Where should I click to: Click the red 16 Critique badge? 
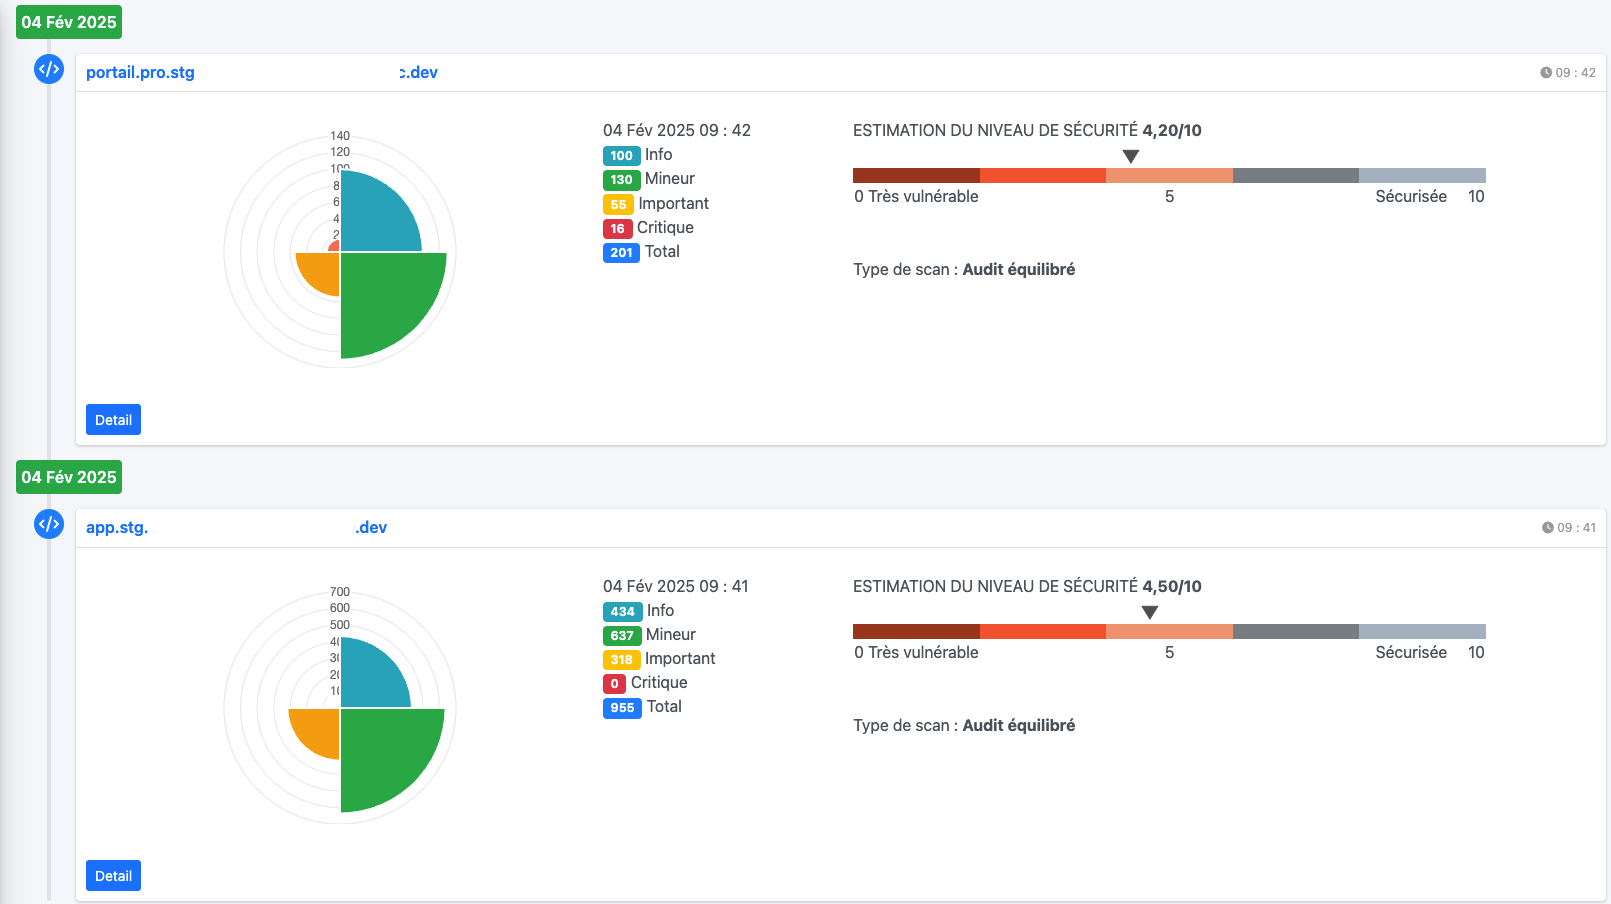click(617, 228)
